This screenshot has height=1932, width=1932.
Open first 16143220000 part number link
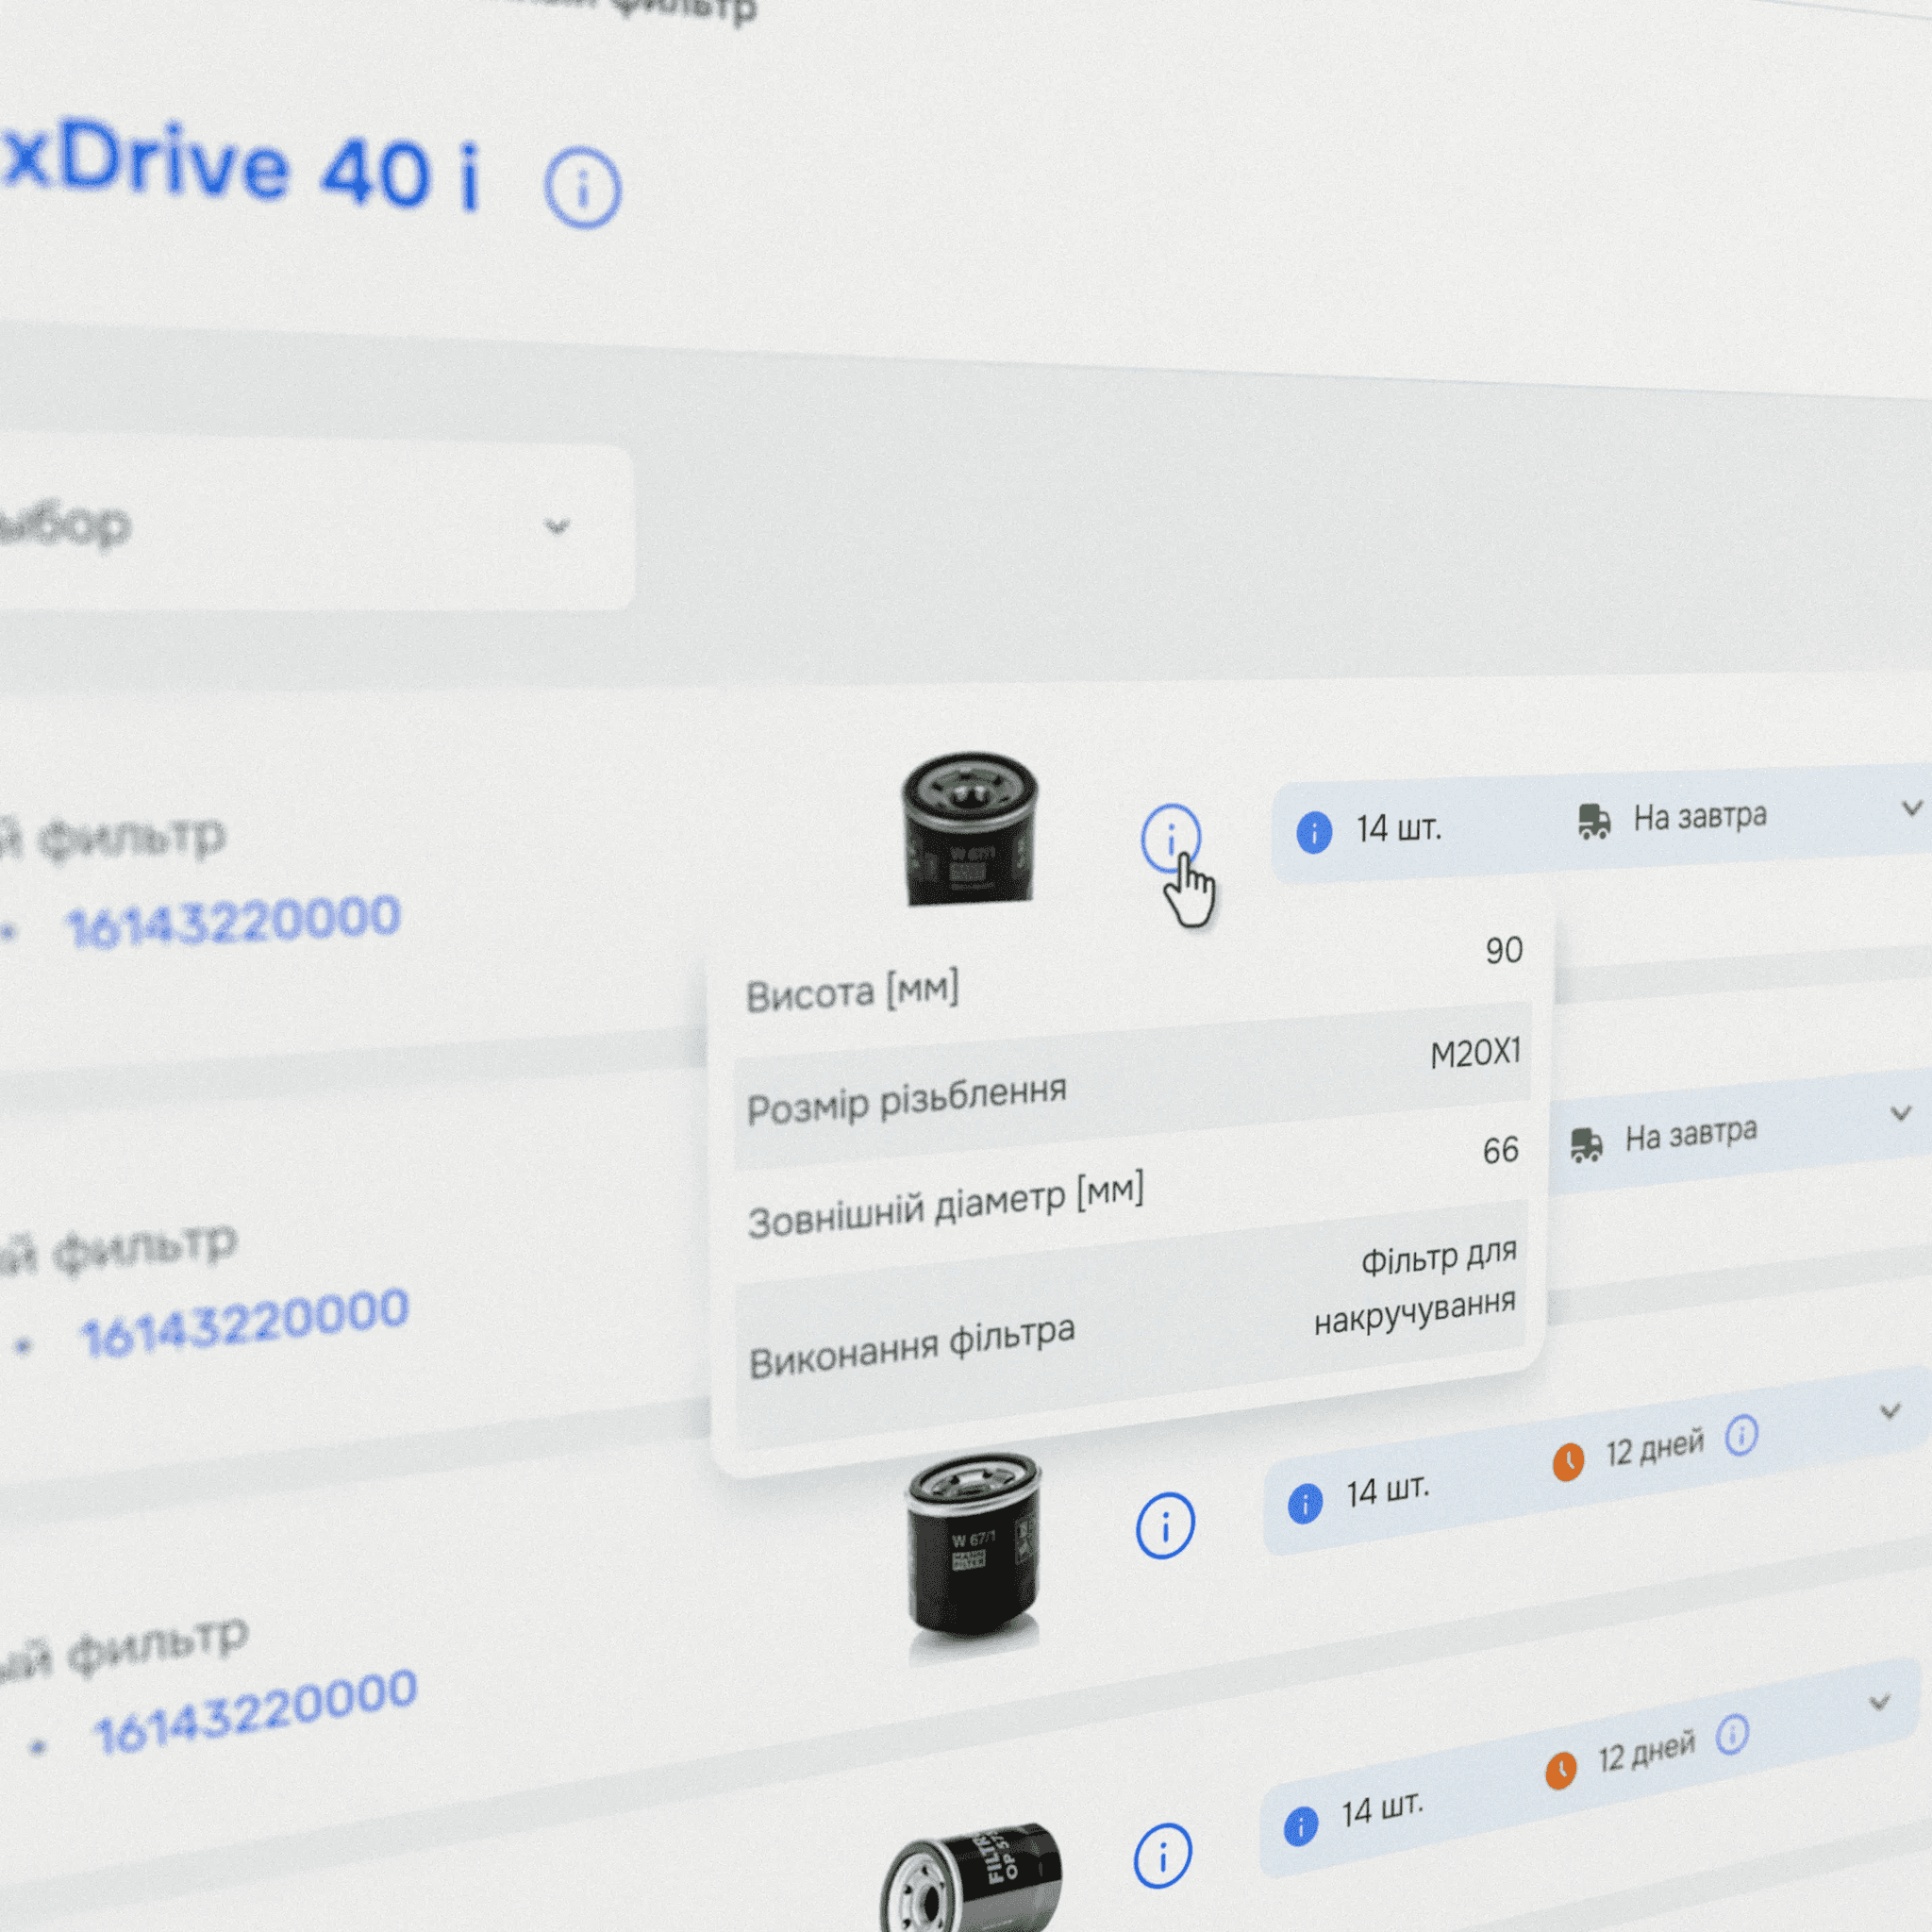[233, 921]
